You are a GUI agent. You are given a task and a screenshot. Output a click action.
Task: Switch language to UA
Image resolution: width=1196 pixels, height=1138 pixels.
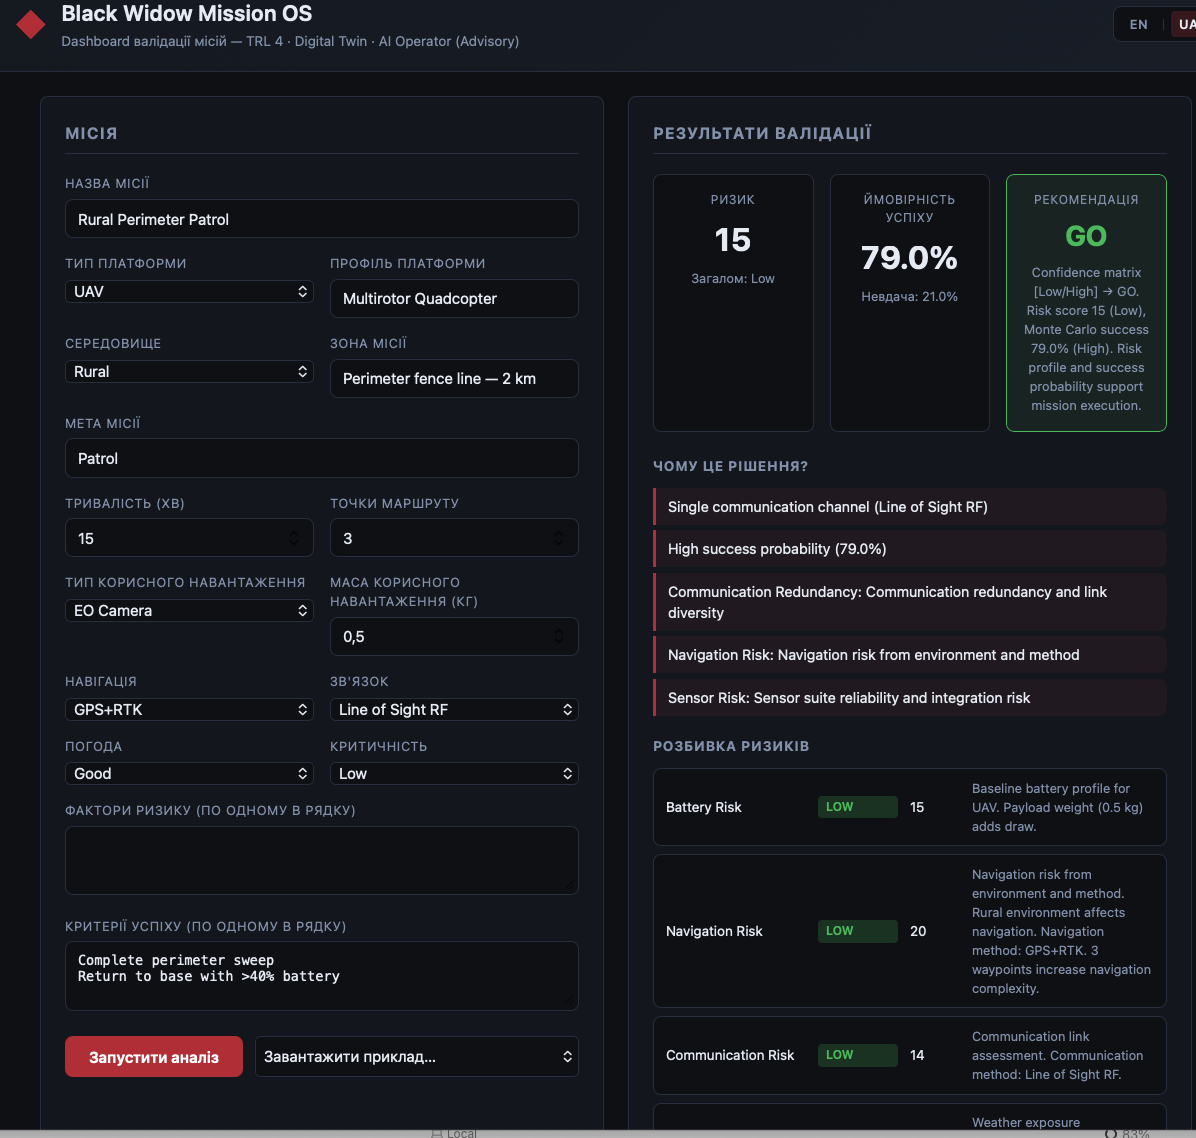coord(1185,24)
